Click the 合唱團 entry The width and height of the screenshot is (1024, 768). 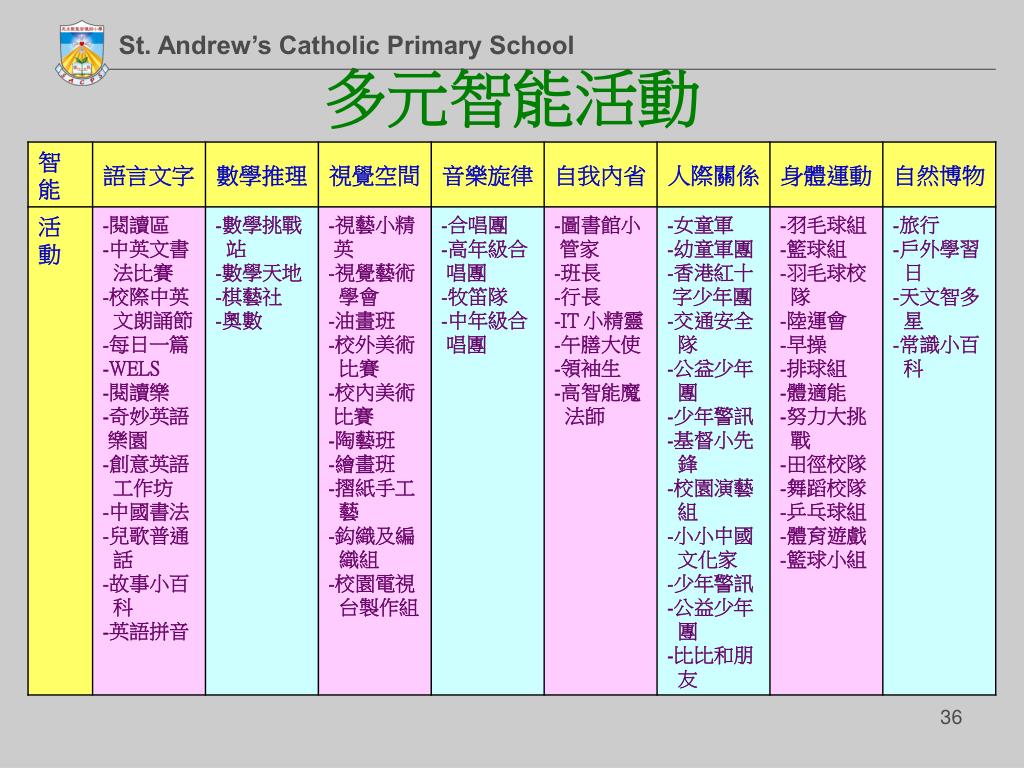point(475,225)
